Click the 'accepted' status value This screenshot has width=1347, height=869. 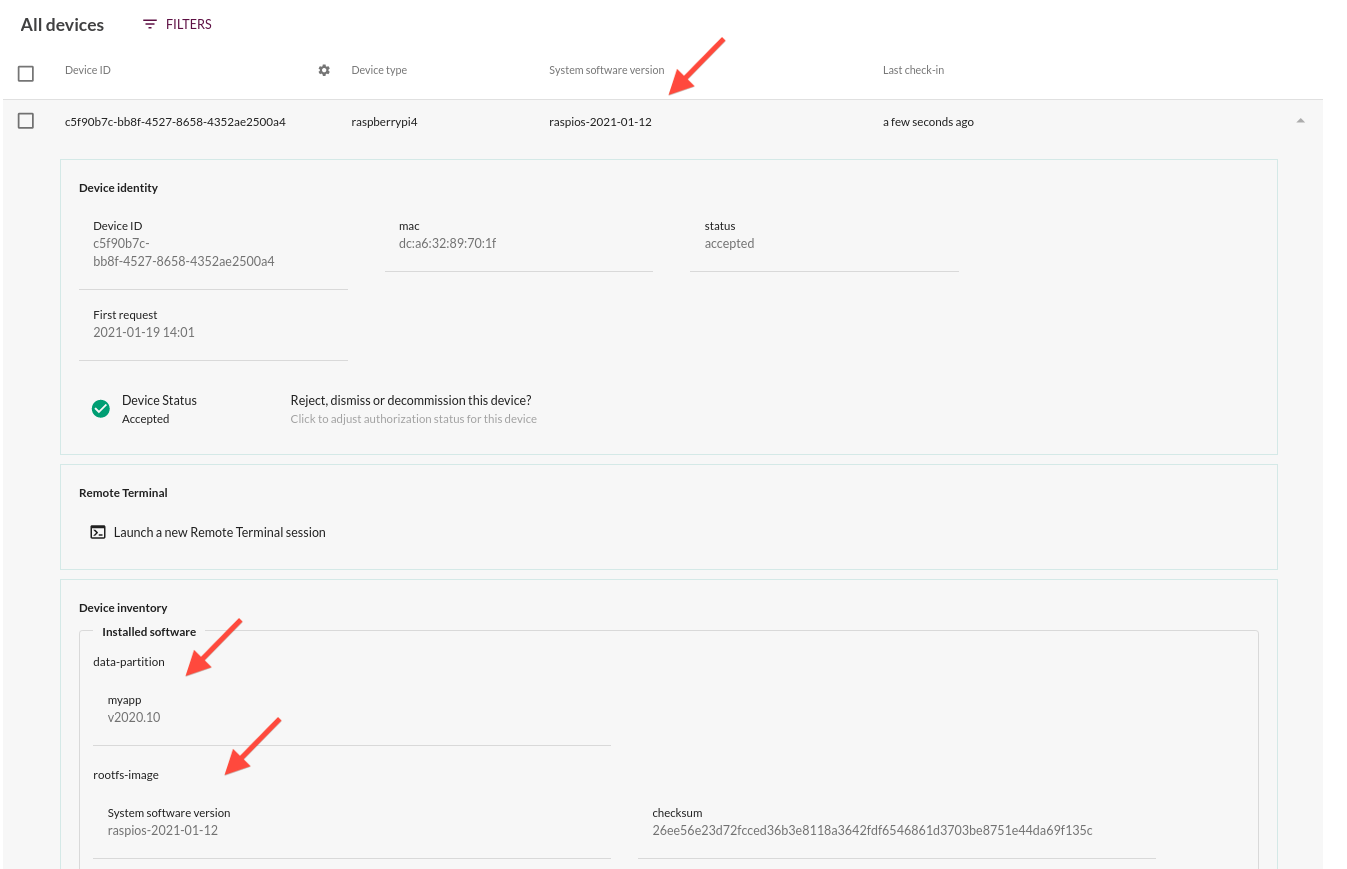(729, 243)
